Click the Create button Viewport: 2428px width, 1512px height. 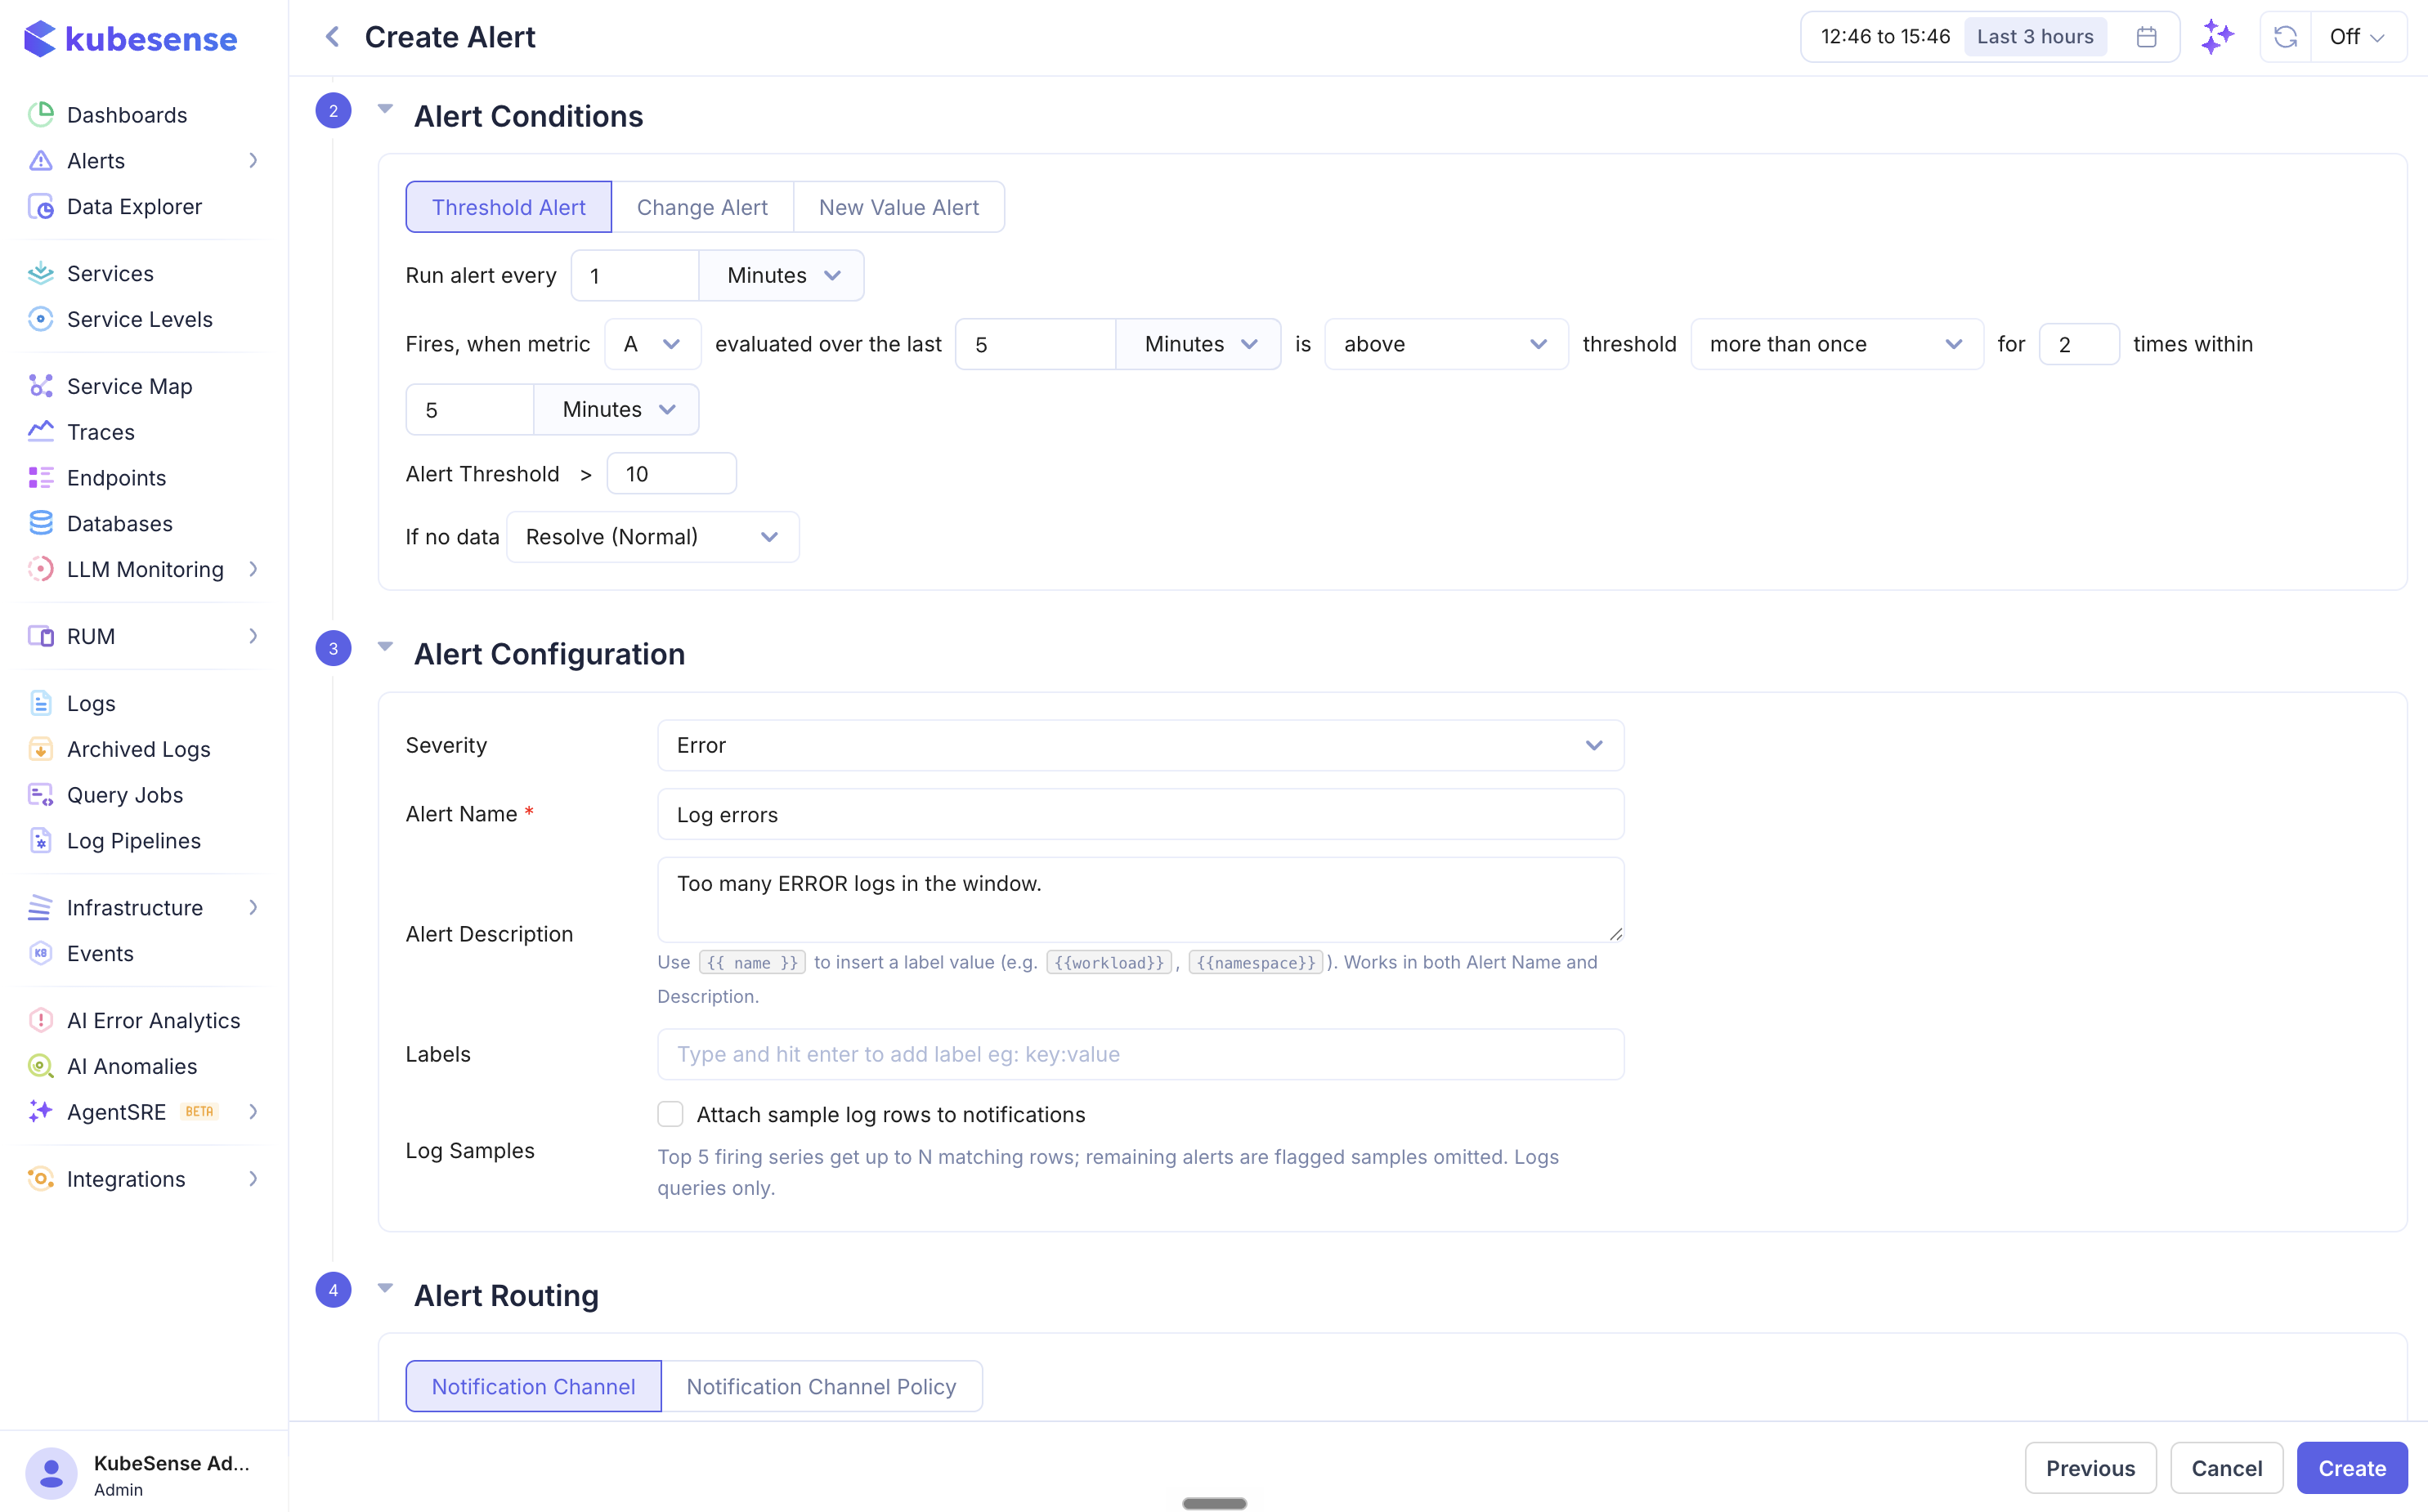(x=2351, y=1468)
